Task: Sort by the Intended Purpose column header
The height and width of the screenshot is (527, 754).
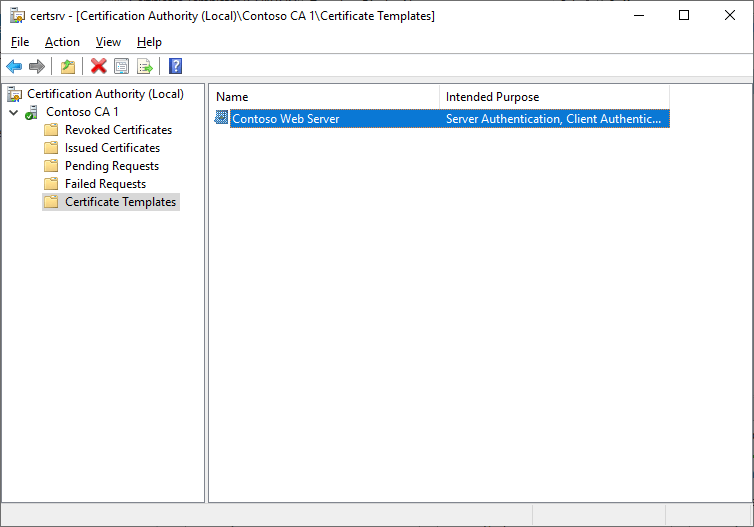Action: click(x=552, y=97)
